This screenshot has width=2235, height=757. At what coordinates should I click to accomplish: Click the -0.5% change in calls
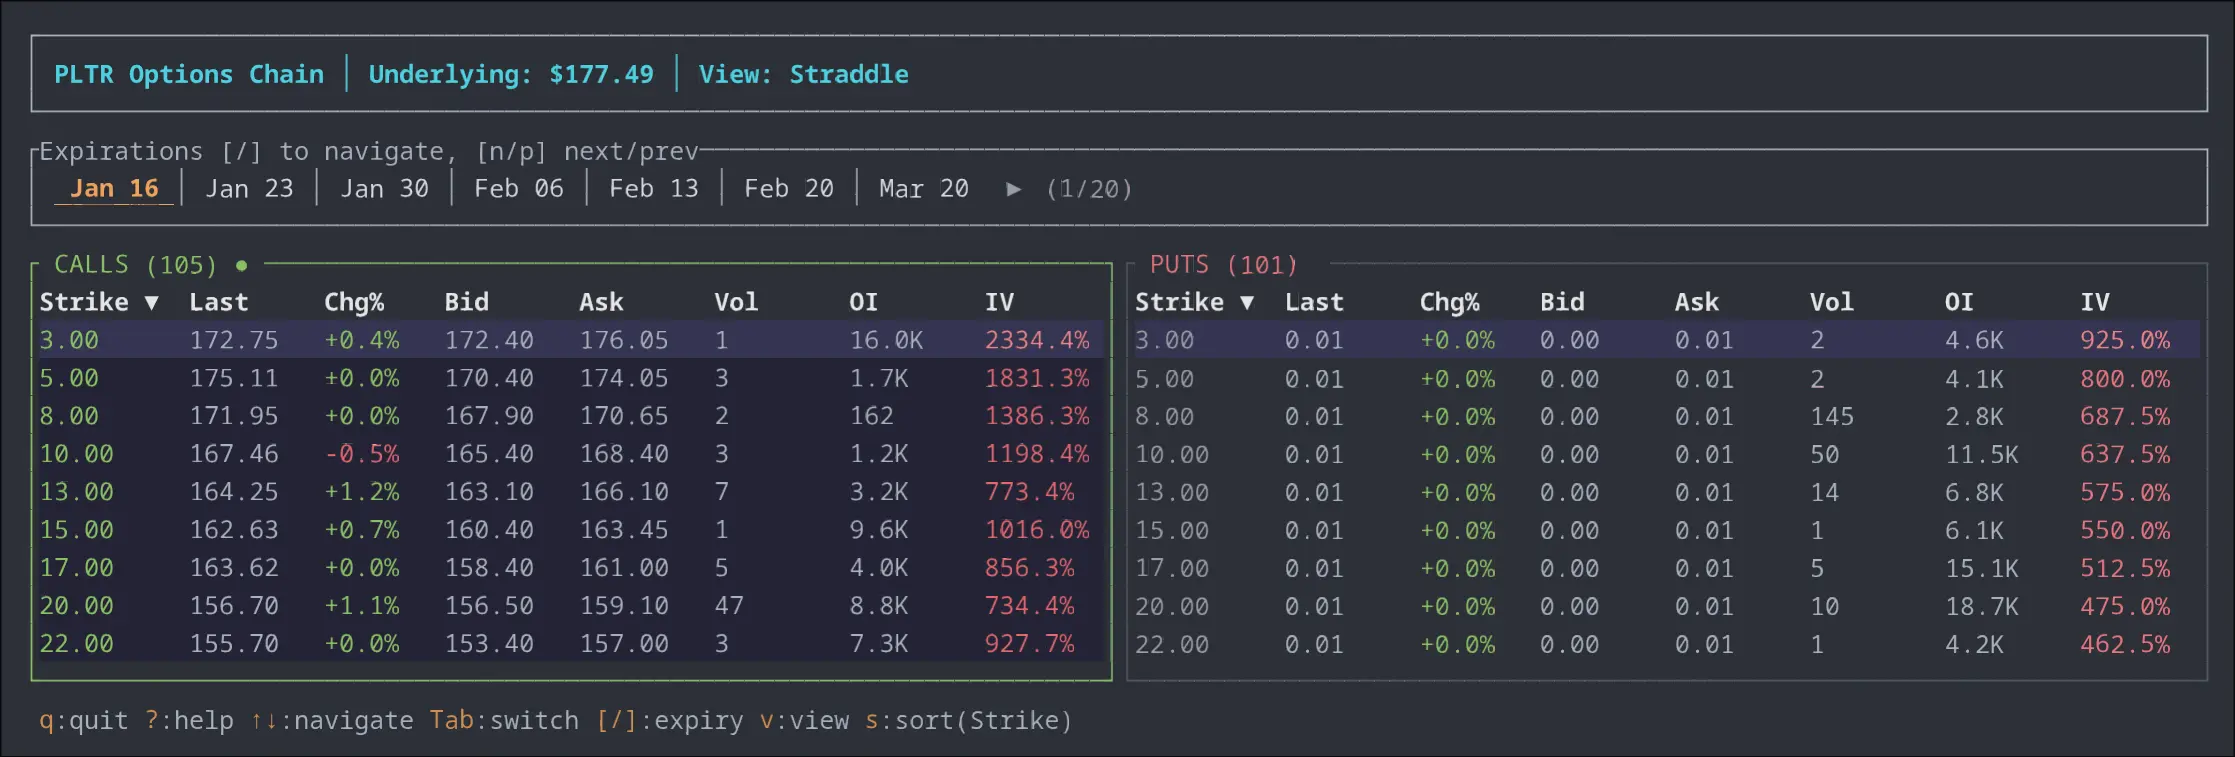pyautogui.click(x=362, y=454)
